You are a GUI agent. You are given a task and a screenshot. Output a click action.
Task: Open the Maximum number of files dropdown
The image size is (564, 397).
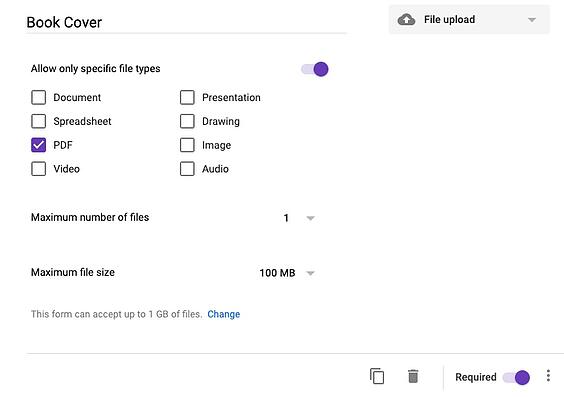pyautogui.click(x=299, y=218)
